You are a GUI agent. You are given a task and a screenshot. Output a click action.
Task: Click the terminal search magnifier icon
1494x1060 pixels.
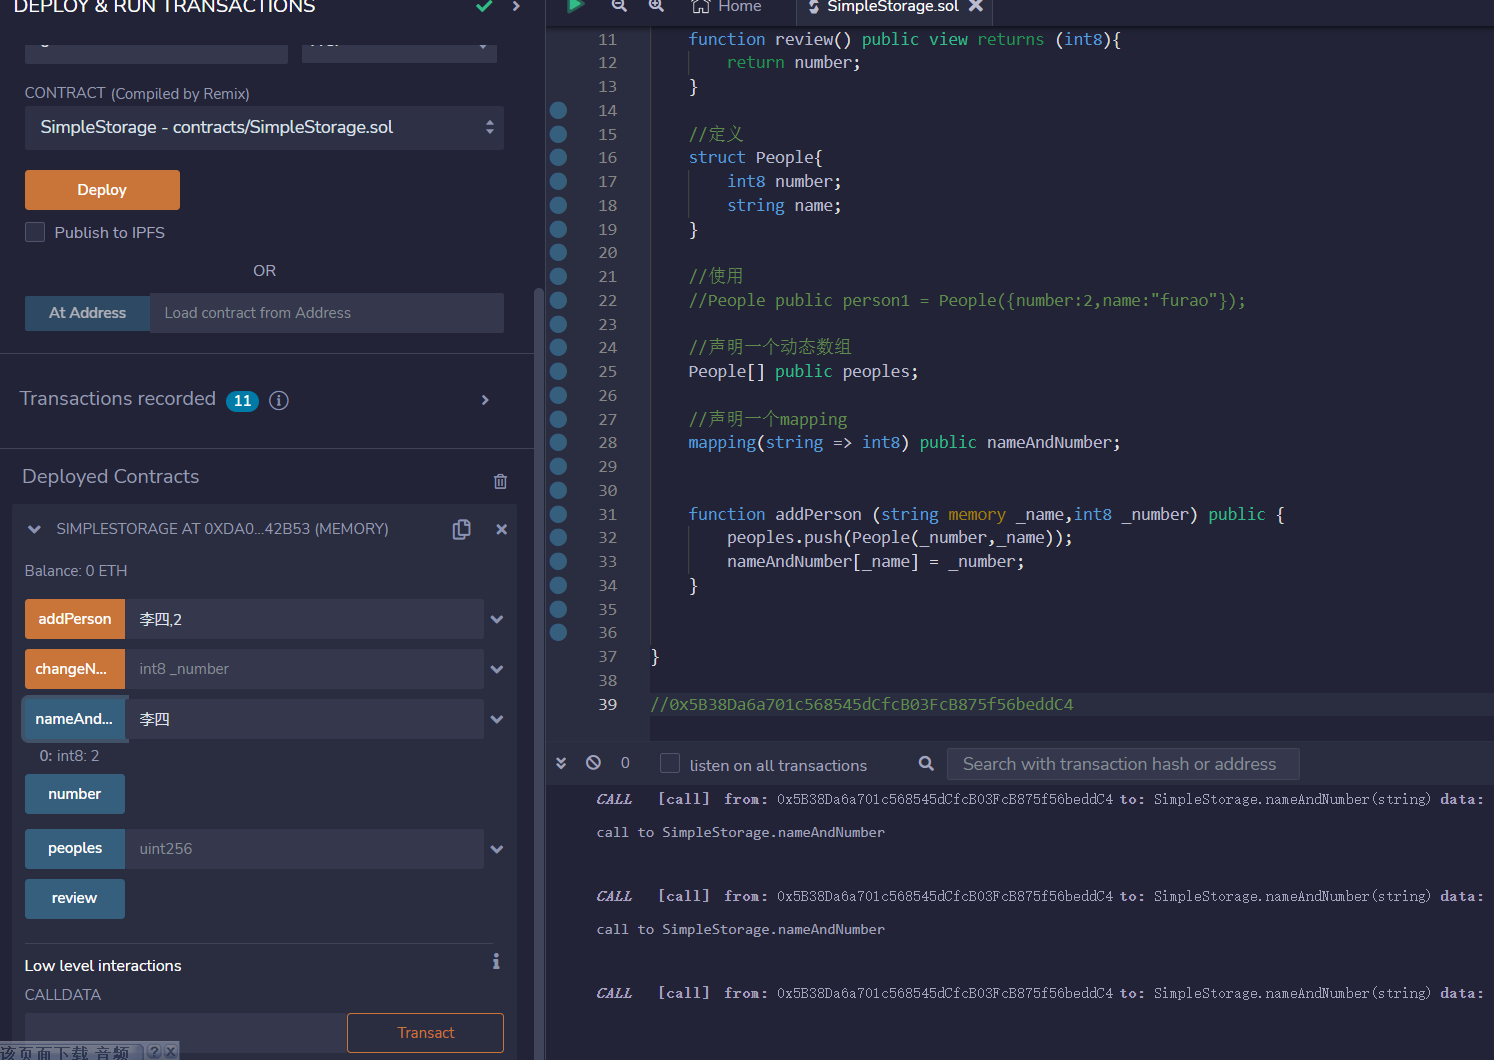click(x=926, y=764)
